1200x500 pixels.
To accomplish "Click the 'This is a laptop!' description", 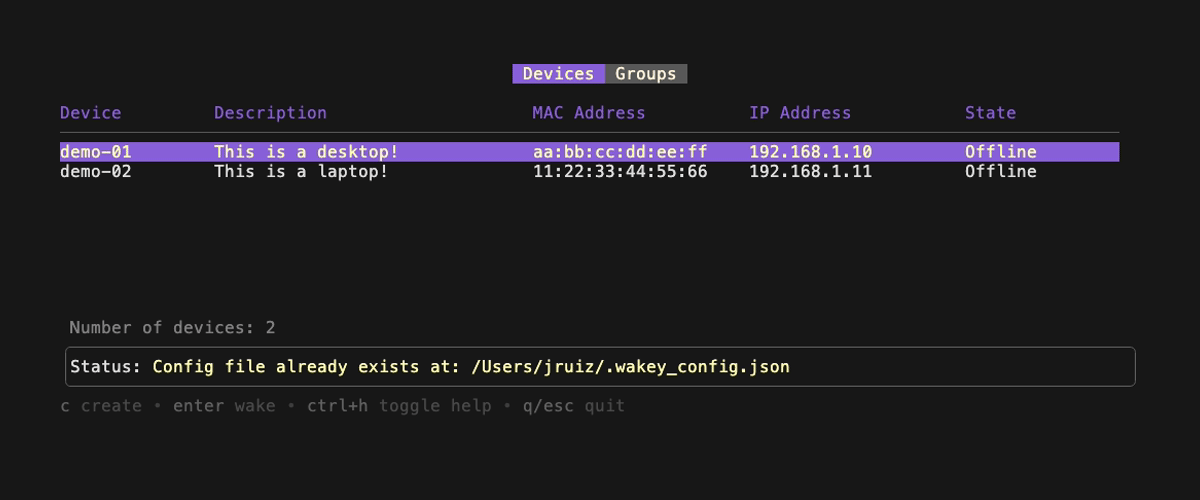I will pyautogui.click(x=301, y=172).
